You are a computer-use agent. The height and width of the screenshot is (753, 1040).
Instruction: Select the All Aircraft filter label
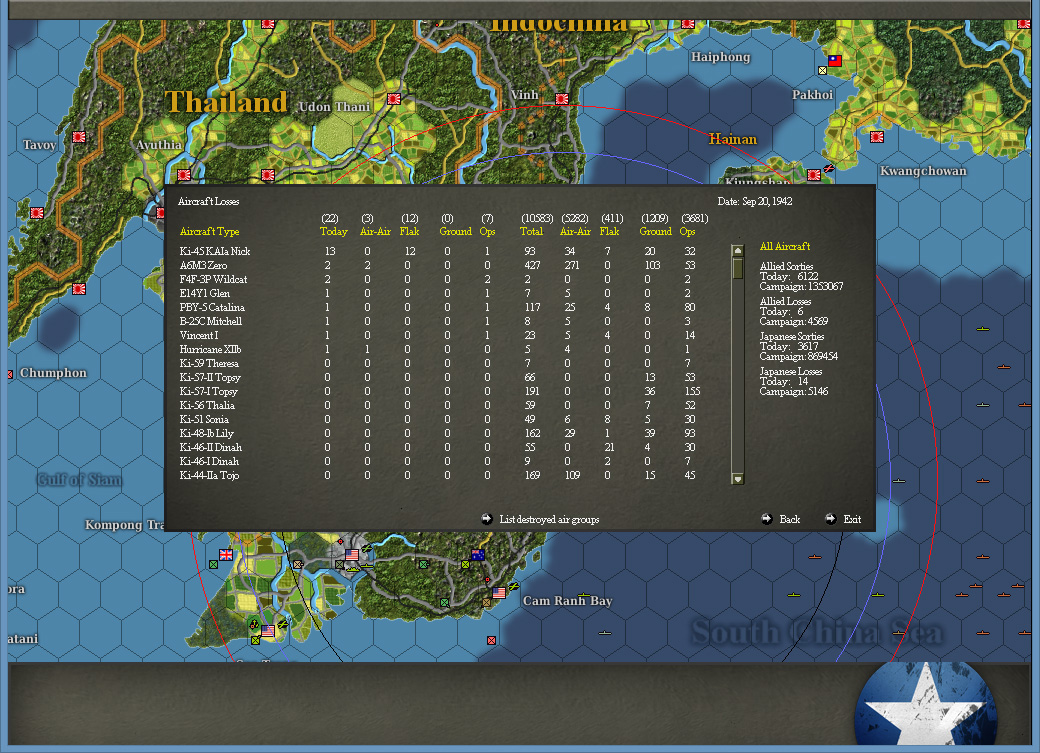(785, 246)
